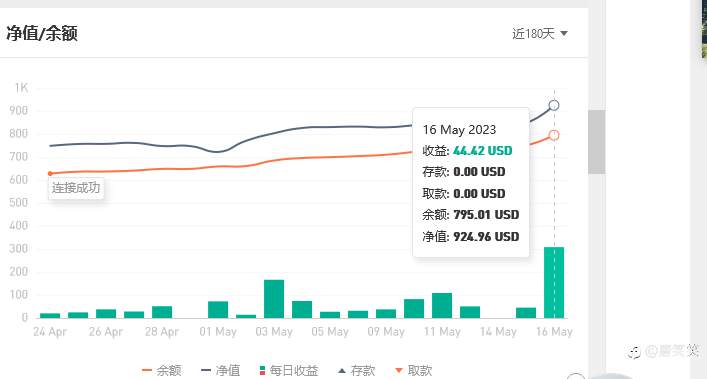The width and height of the screenshot is (707, 379).
Task: Toggle the 每日收益 legend series
Action: [x=289, y=370]
